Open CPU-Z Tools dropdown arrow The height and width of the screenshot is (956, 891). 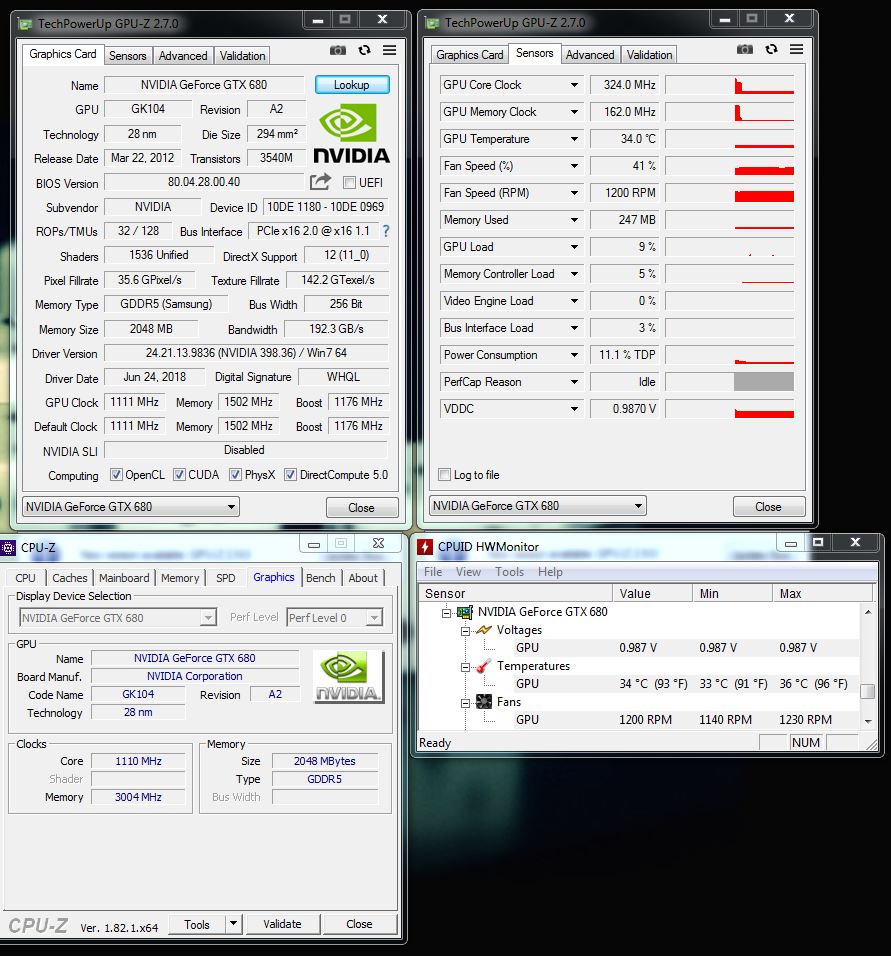click(x=234, y=924)
